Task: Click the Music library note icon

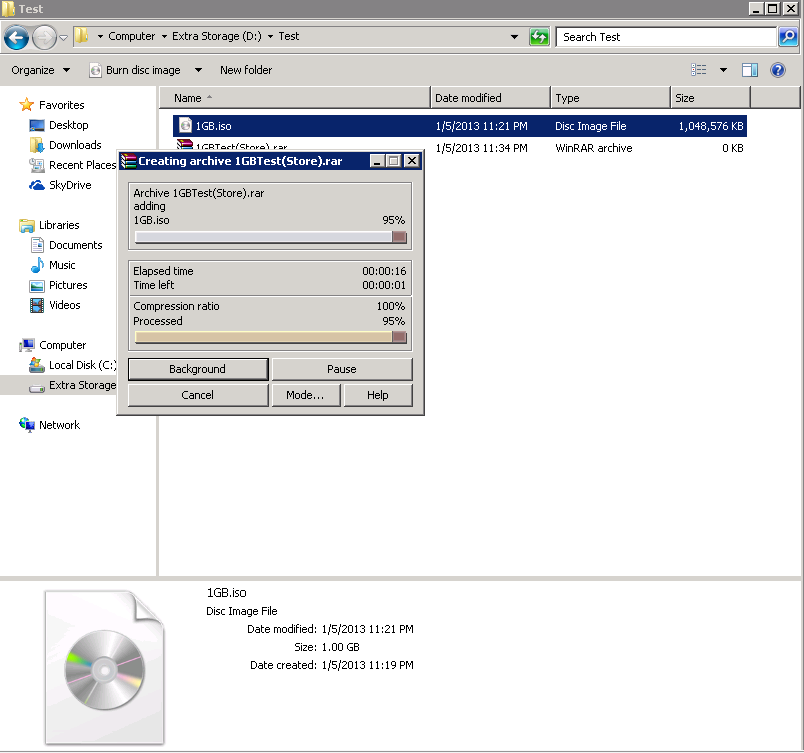Action: coord(37,265)
